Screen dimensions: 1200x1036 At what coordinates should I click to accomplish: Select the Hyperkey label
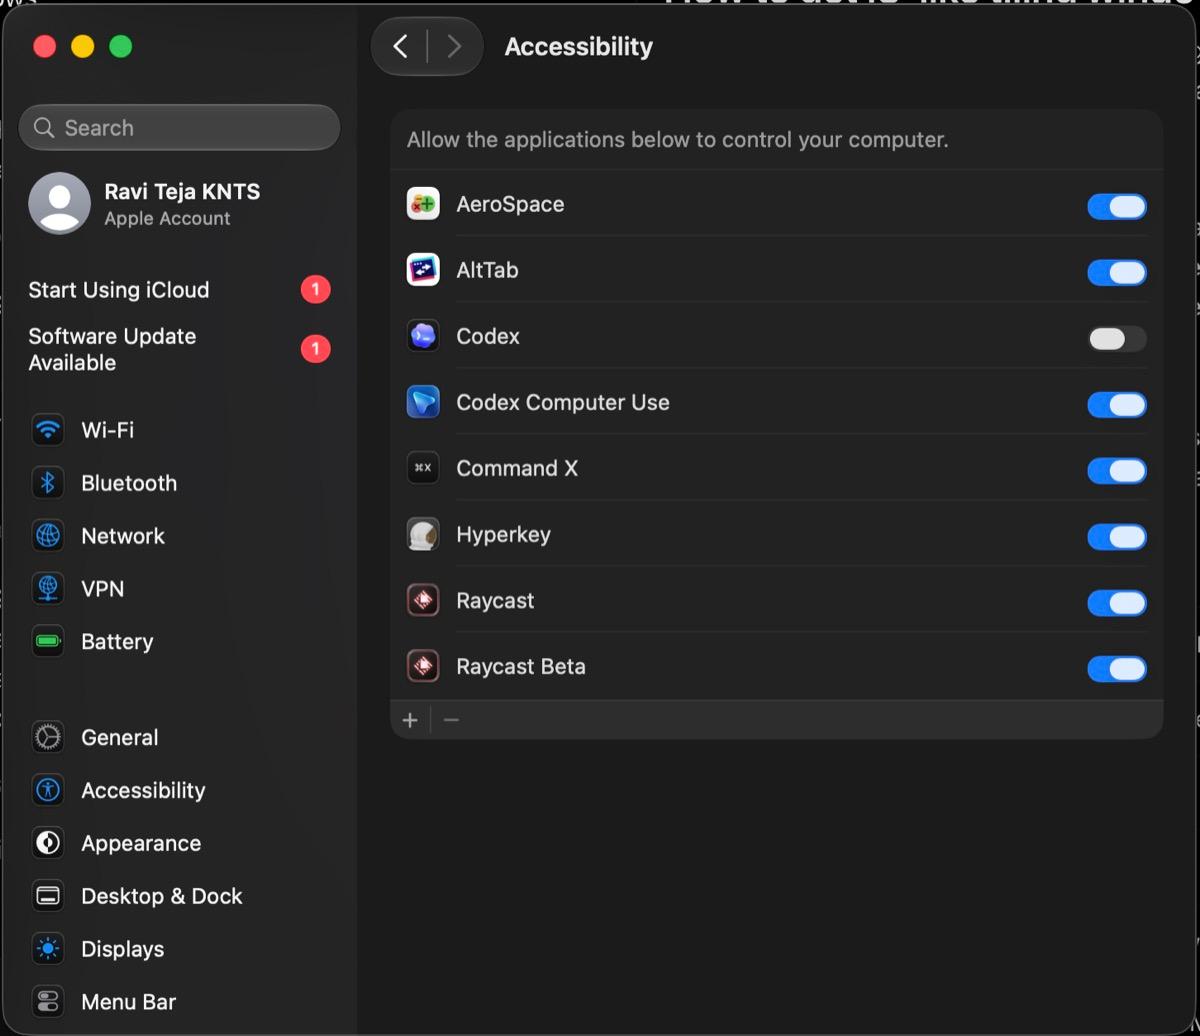(503, 535)
